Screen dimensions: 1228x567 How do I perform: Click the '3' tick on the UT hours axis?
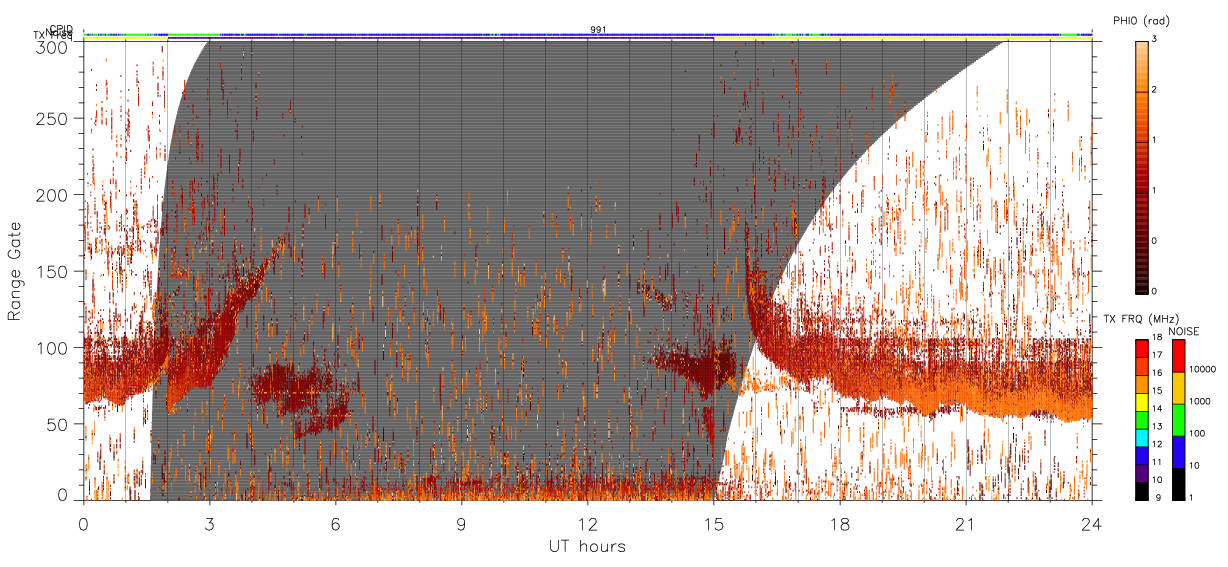210,523
